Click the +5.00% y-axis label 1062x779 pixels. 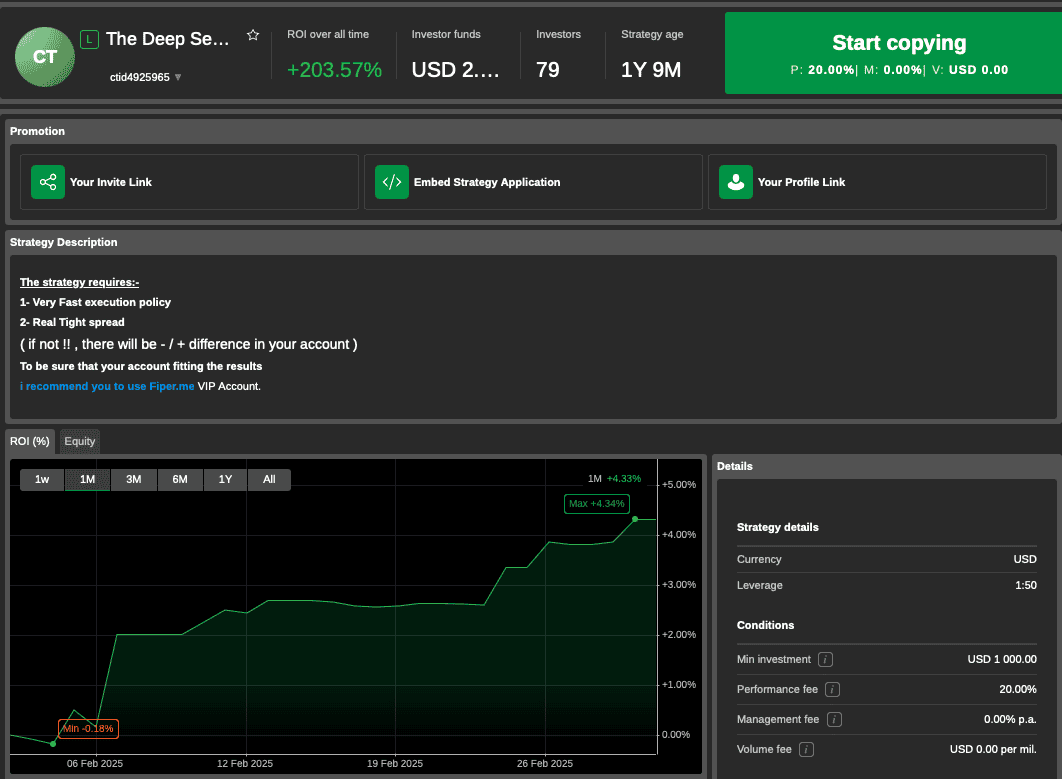(679, 485)
